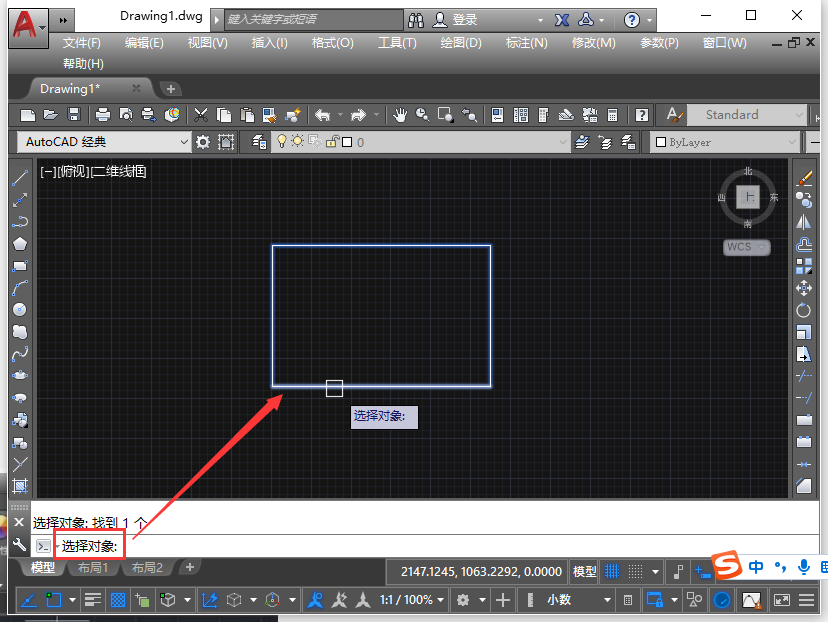The height and width of the screenshot is (622, 828).
Task: Click the Rotate modify tool
Action: coord(804,310)
